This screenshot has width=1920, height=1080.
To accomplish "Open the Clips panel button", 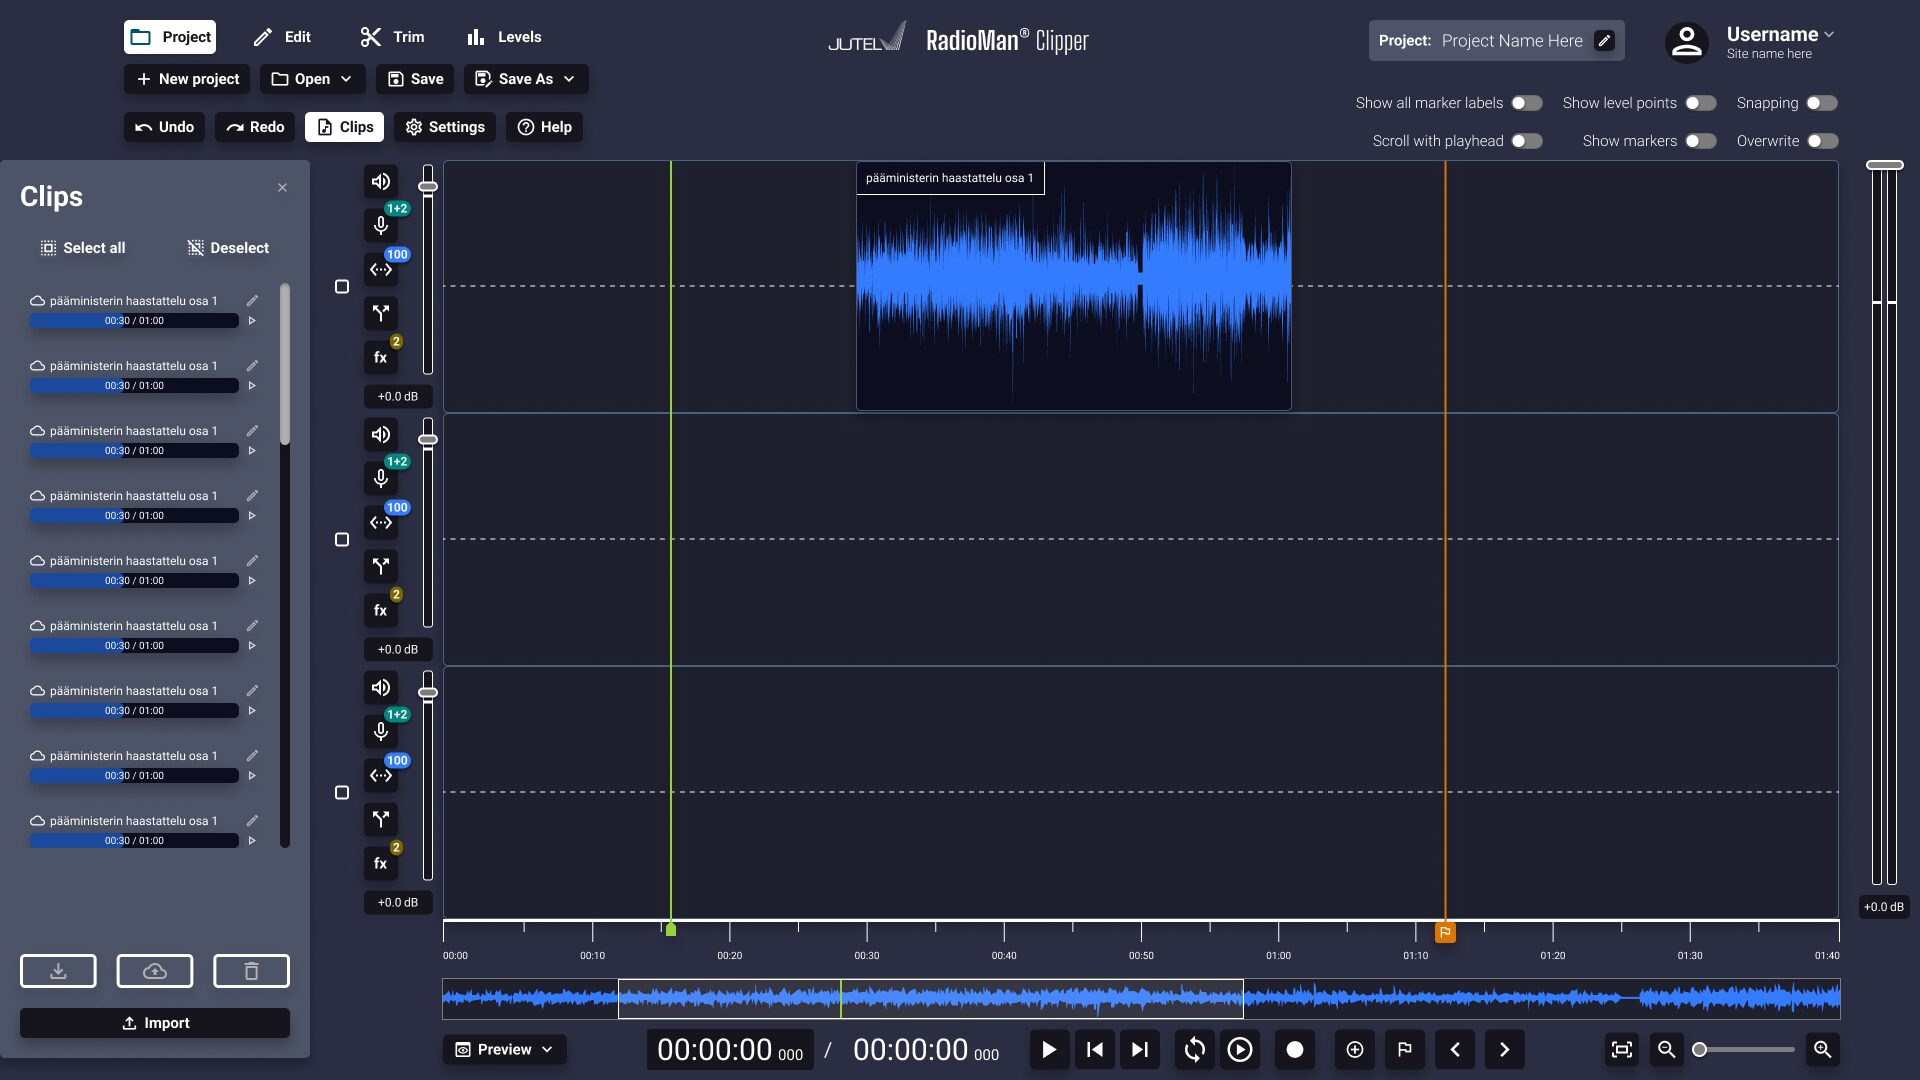I will pyautogui.click(x=345, y=127).
